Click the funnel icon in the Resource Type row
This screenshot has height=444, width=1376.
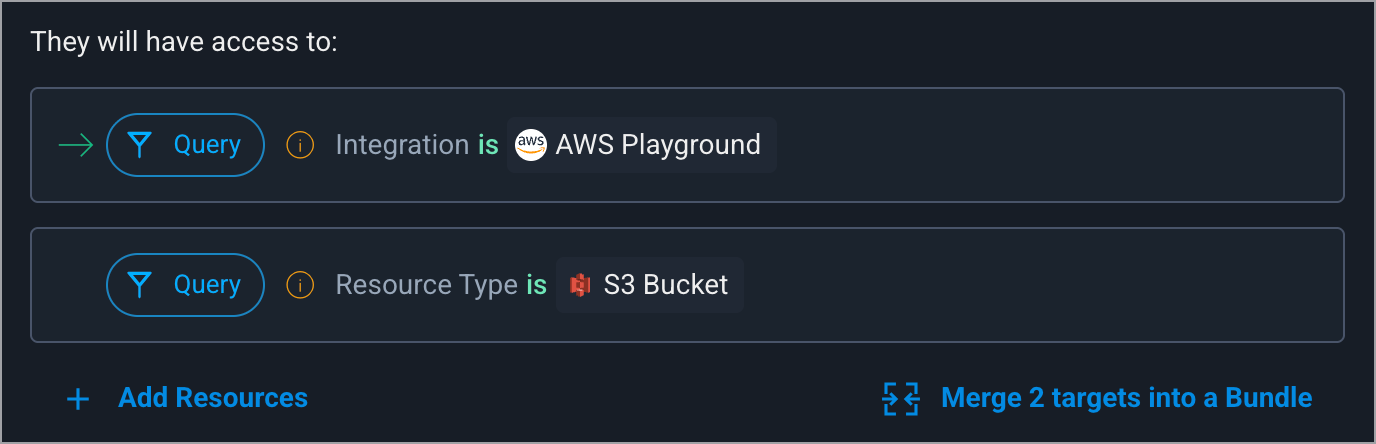coord(140,285)
